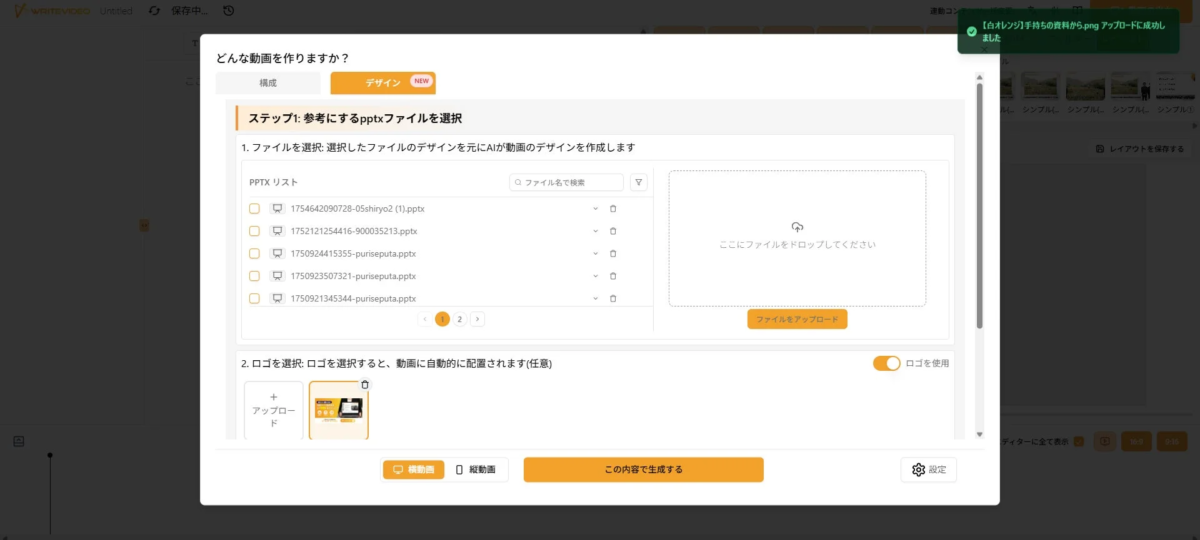Click file name 1754642090728-05shiryo2 (1).pptx

click(357, 209)
